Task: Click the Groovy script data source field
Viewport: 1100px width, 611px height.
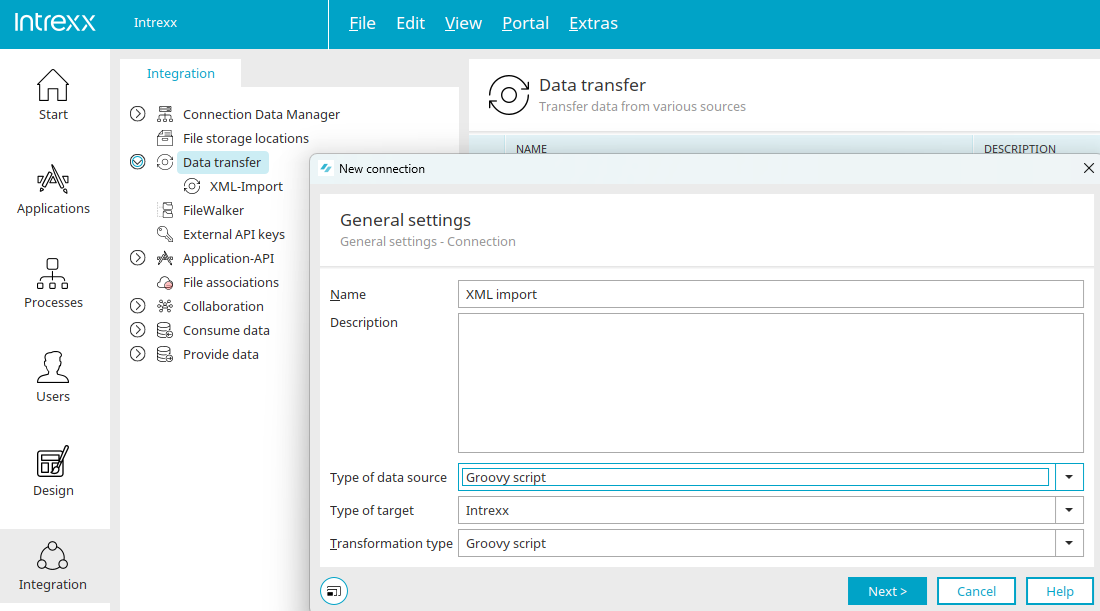Action: tap(756, 477)
